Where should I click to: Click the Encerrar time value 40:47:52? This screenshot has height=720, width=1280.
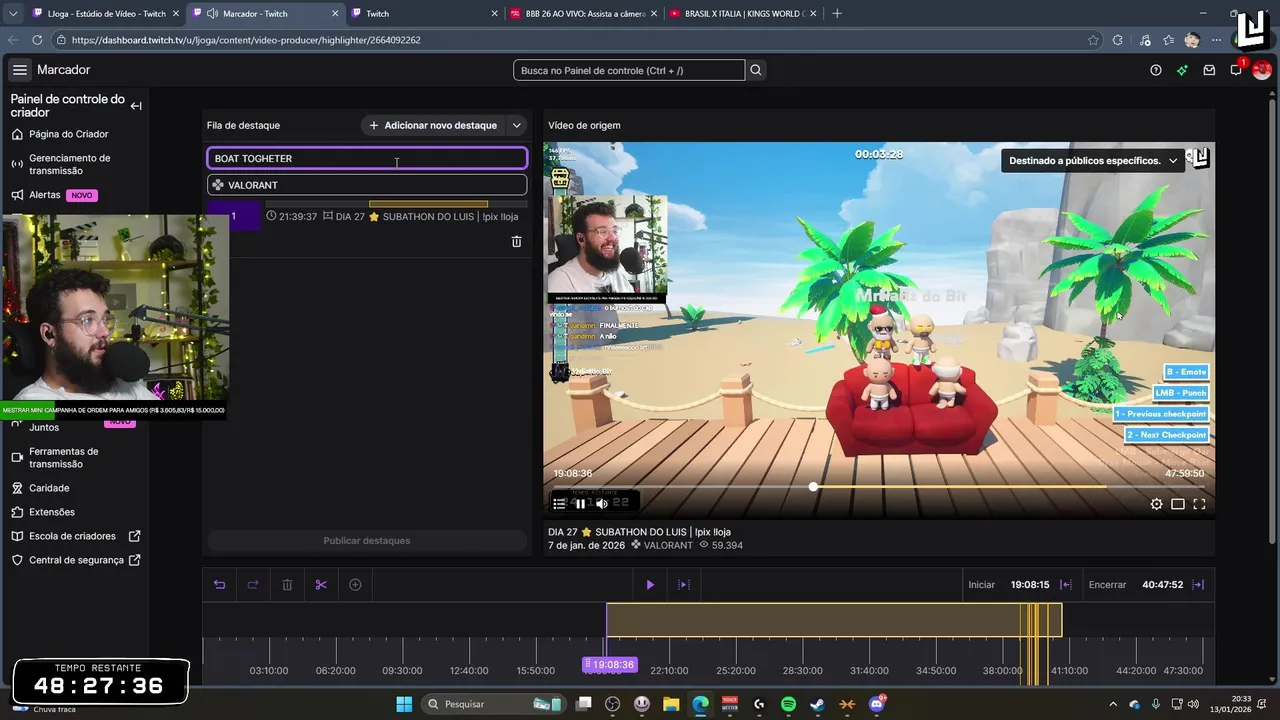[1162, 585]
